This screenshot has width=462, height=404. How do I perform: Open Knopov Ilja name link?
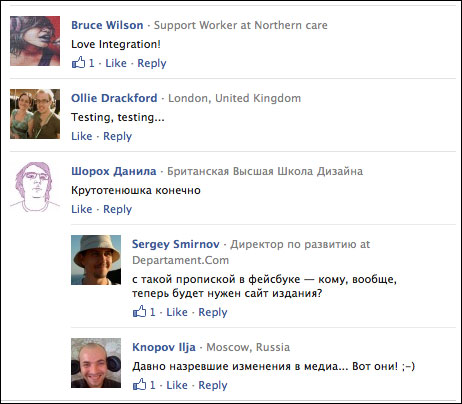[x=164, y=347]
